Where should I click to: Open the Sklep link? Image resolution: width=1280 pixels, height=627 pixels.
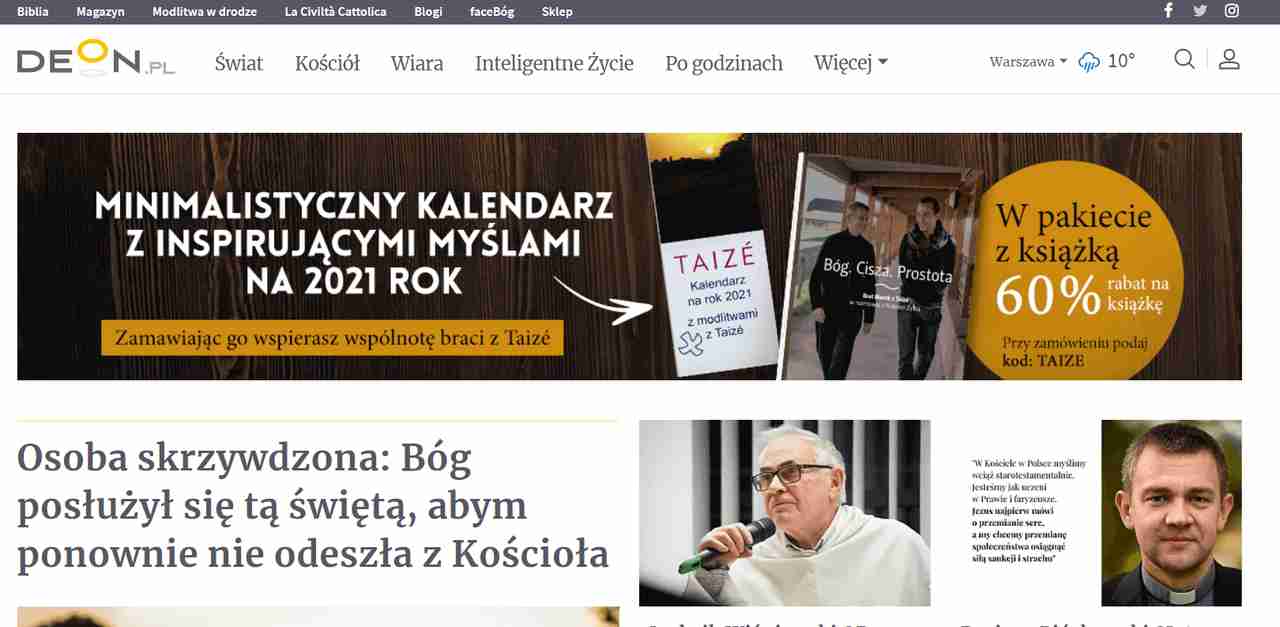point(557,12)
